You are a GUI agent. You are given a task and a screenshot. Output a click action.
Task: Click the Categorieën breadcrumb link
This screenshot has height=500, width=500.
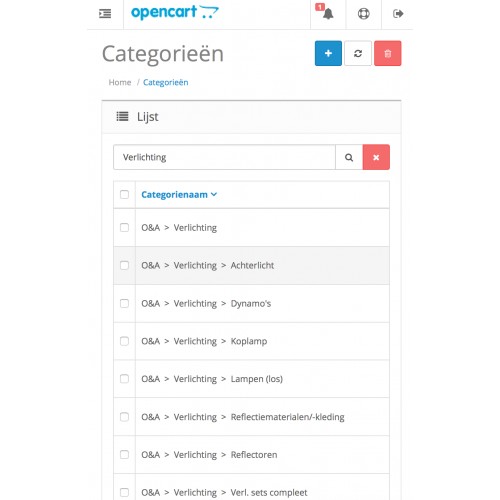tap(166, 82)
